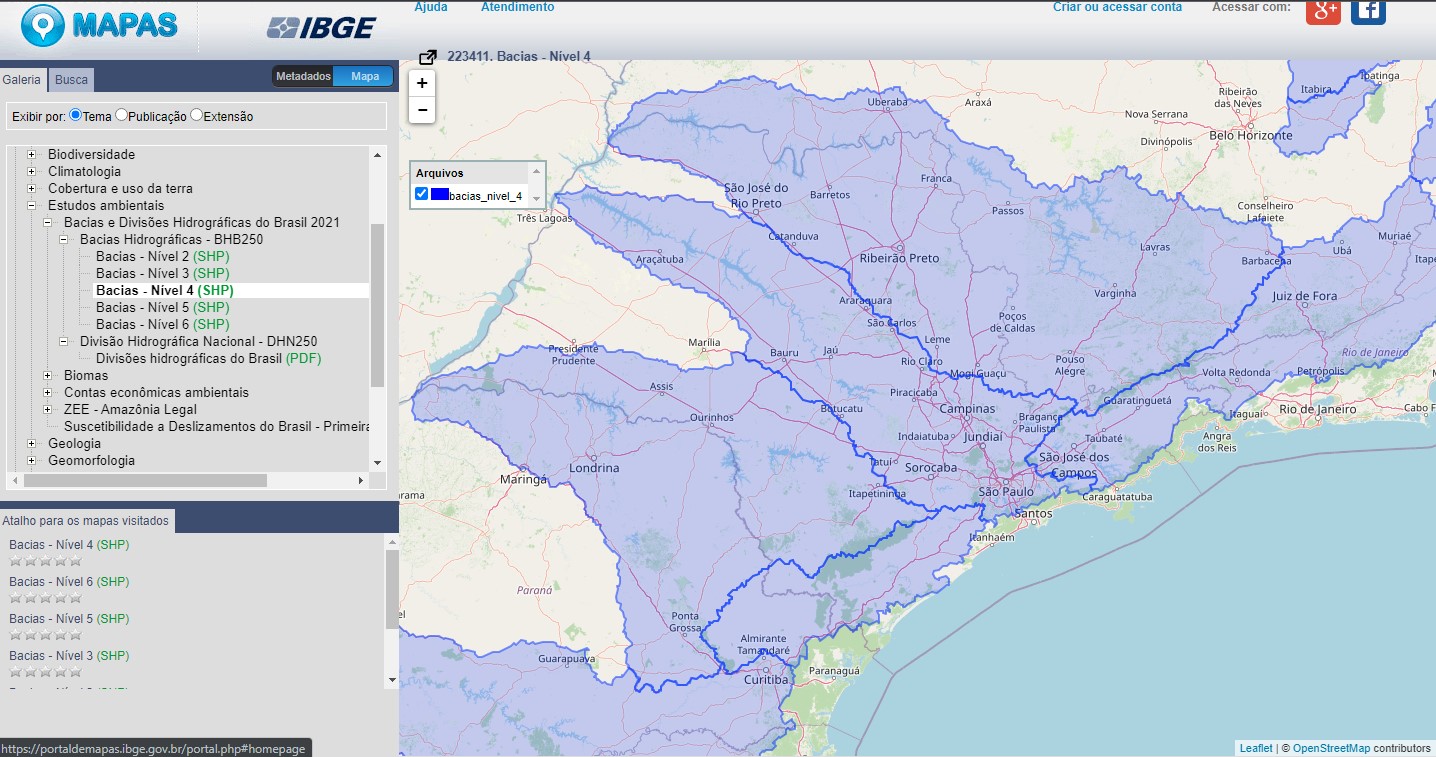
Task: Click the IBGE logo
Action: 321,28
